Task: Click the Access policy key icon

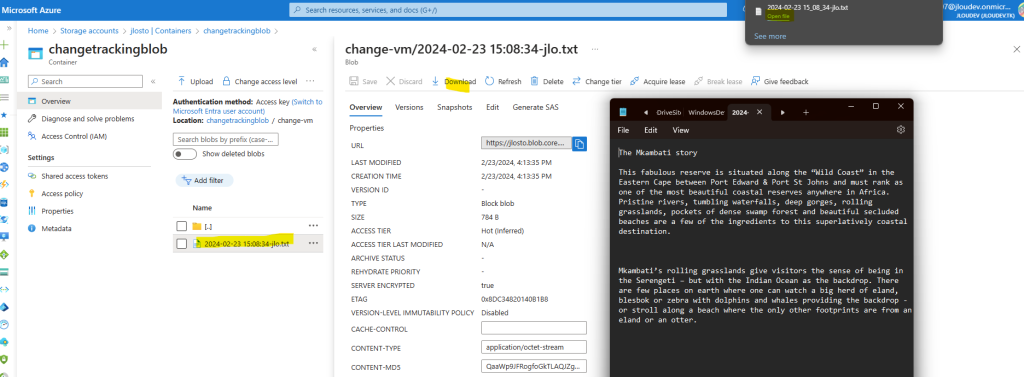Action: point(32,193)
